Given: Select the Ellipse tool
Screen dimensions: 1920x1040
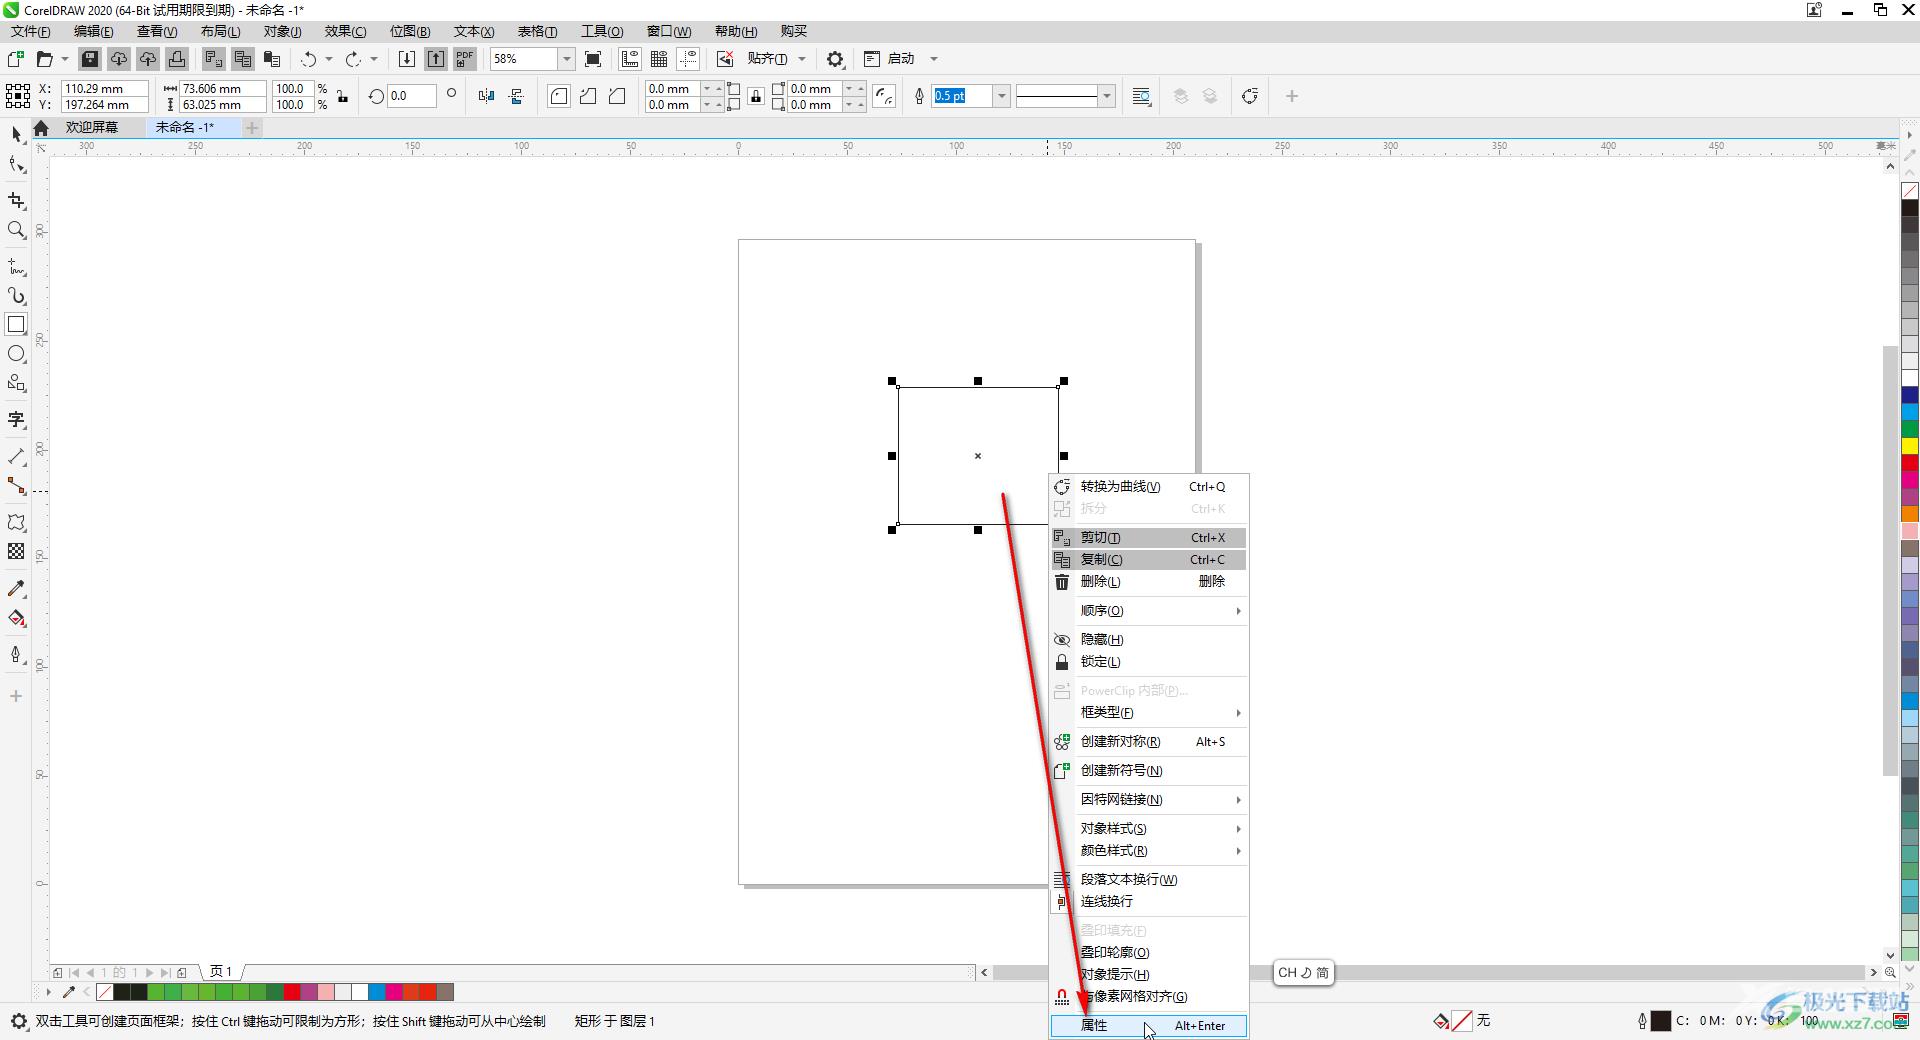Looking at the screenshot, I should pos(16,354).
